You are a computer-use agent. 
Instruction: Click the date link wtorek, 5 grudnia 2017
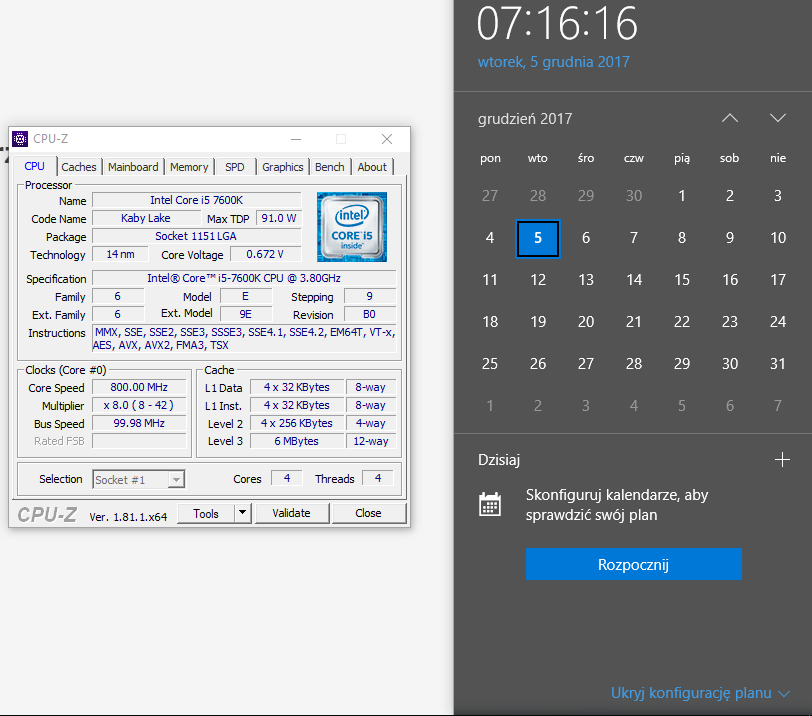click(553, 62)
